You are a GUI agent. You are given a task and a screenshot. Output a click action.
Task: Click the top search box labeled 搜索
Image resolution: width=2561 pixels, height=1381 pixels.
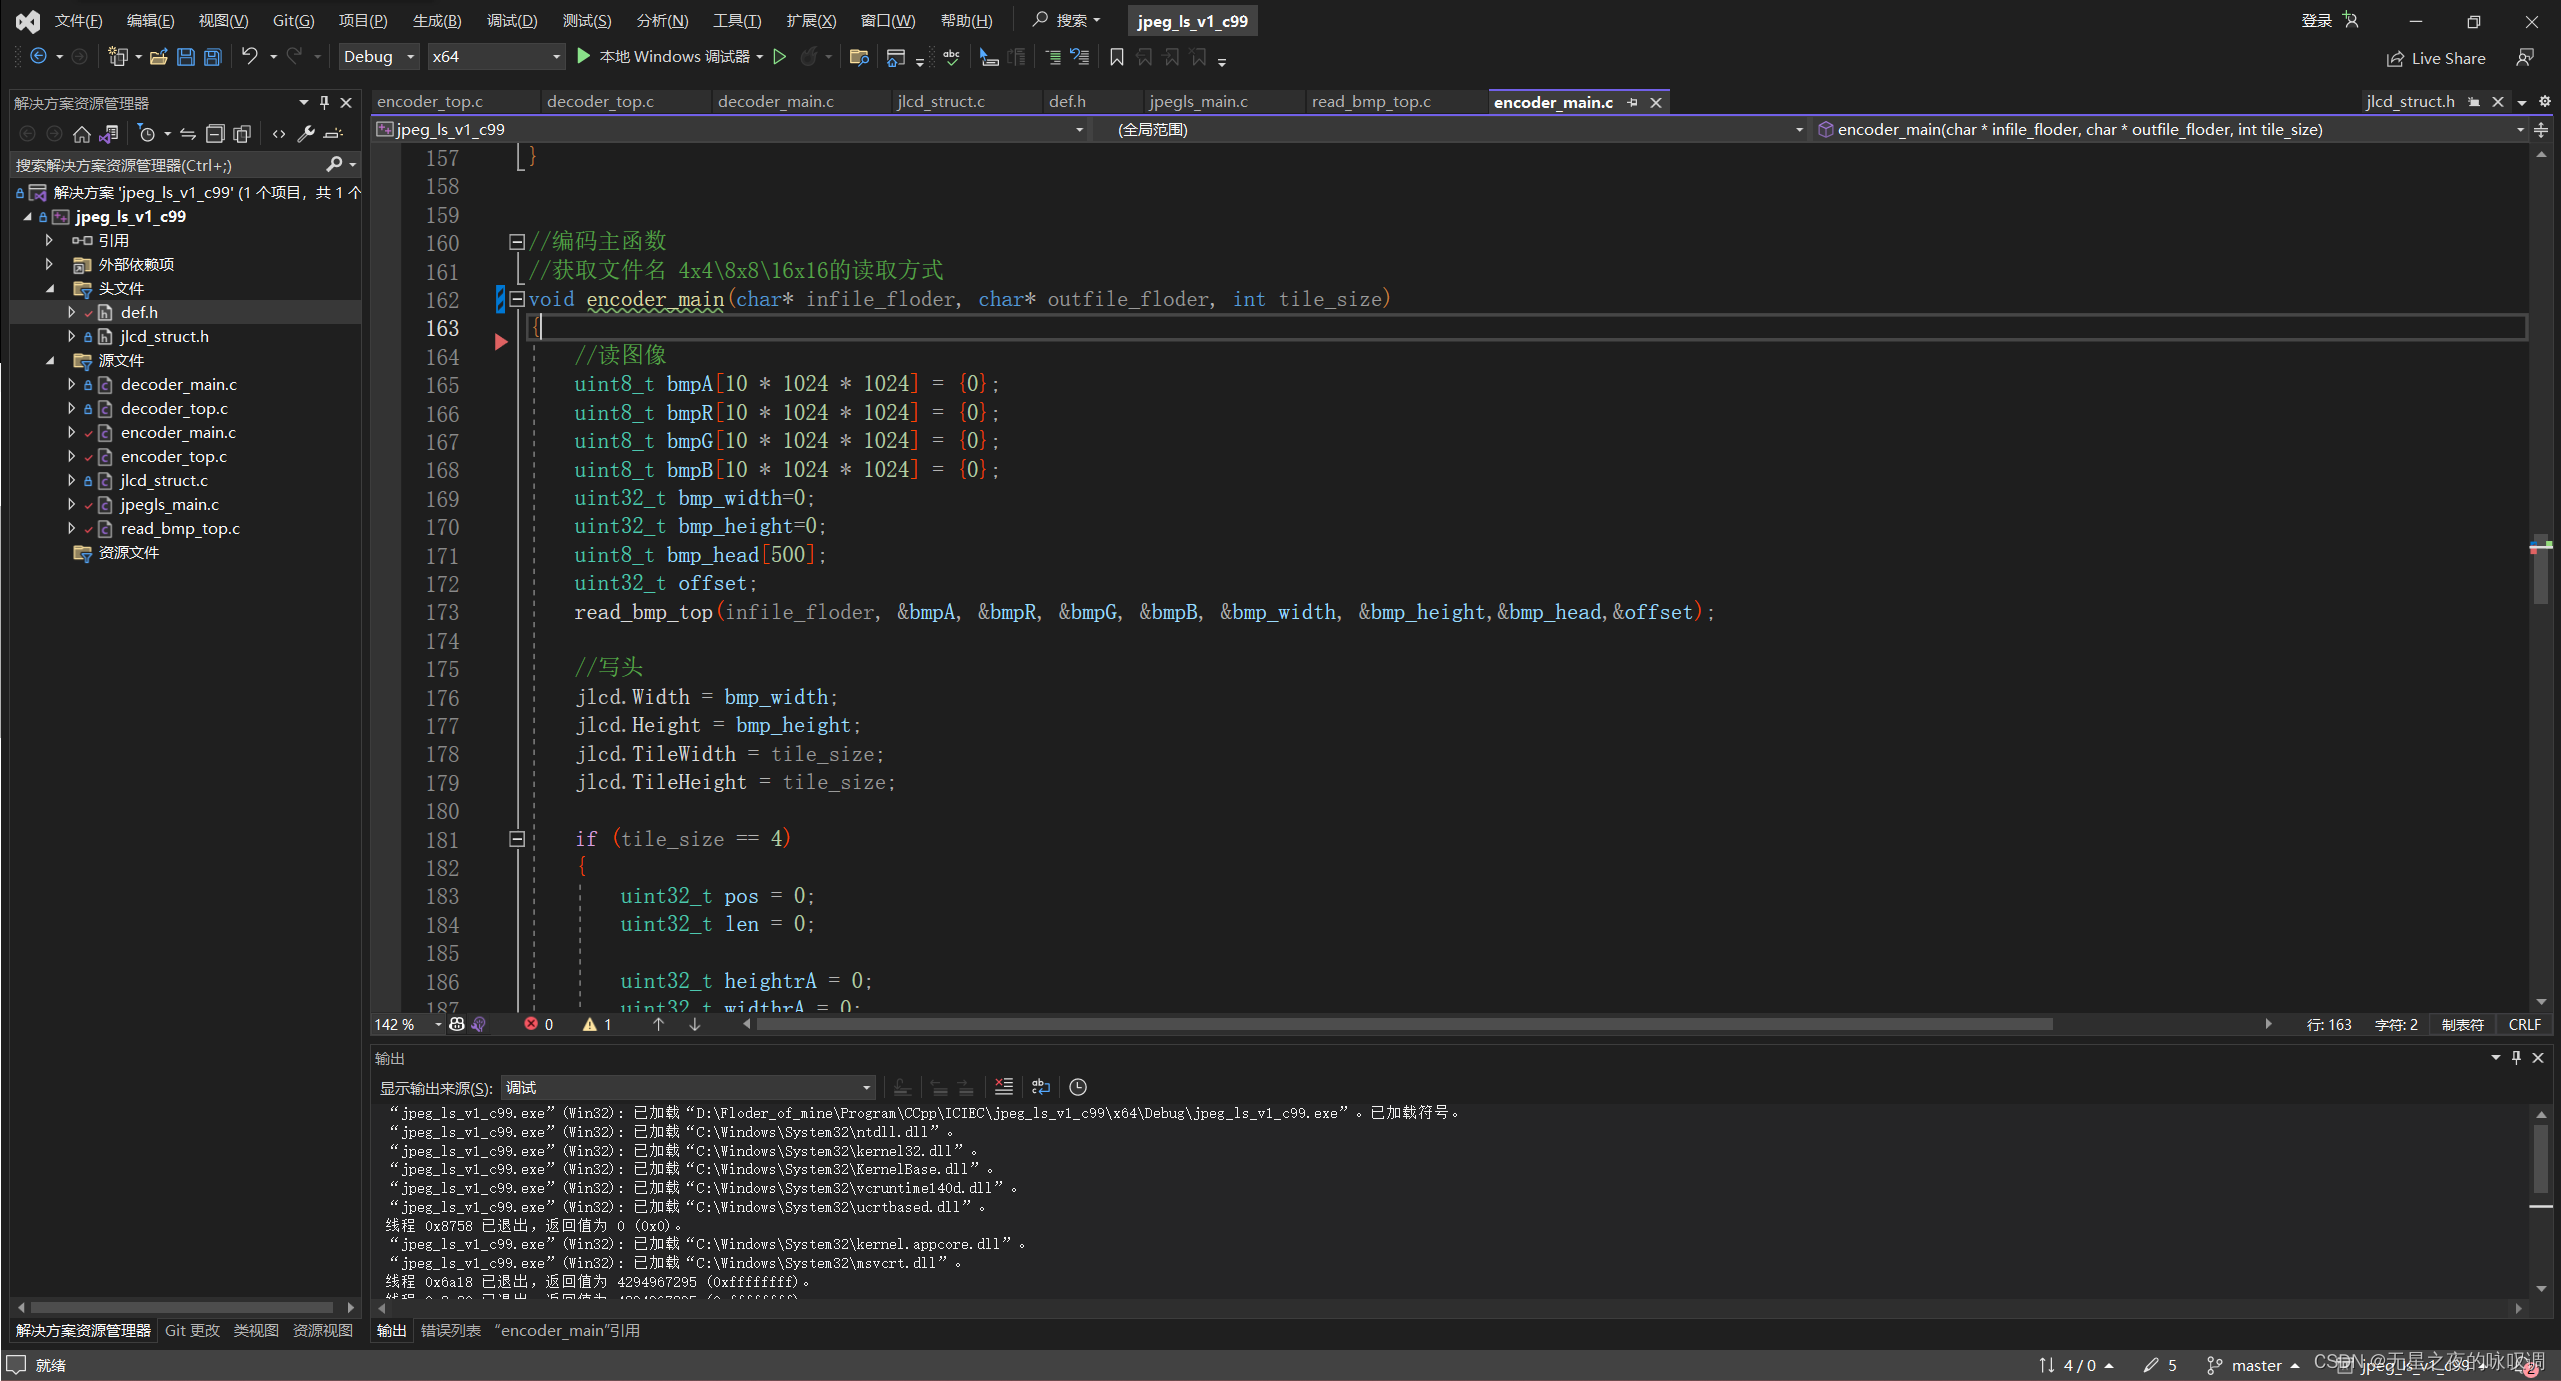pos(1068,21)
